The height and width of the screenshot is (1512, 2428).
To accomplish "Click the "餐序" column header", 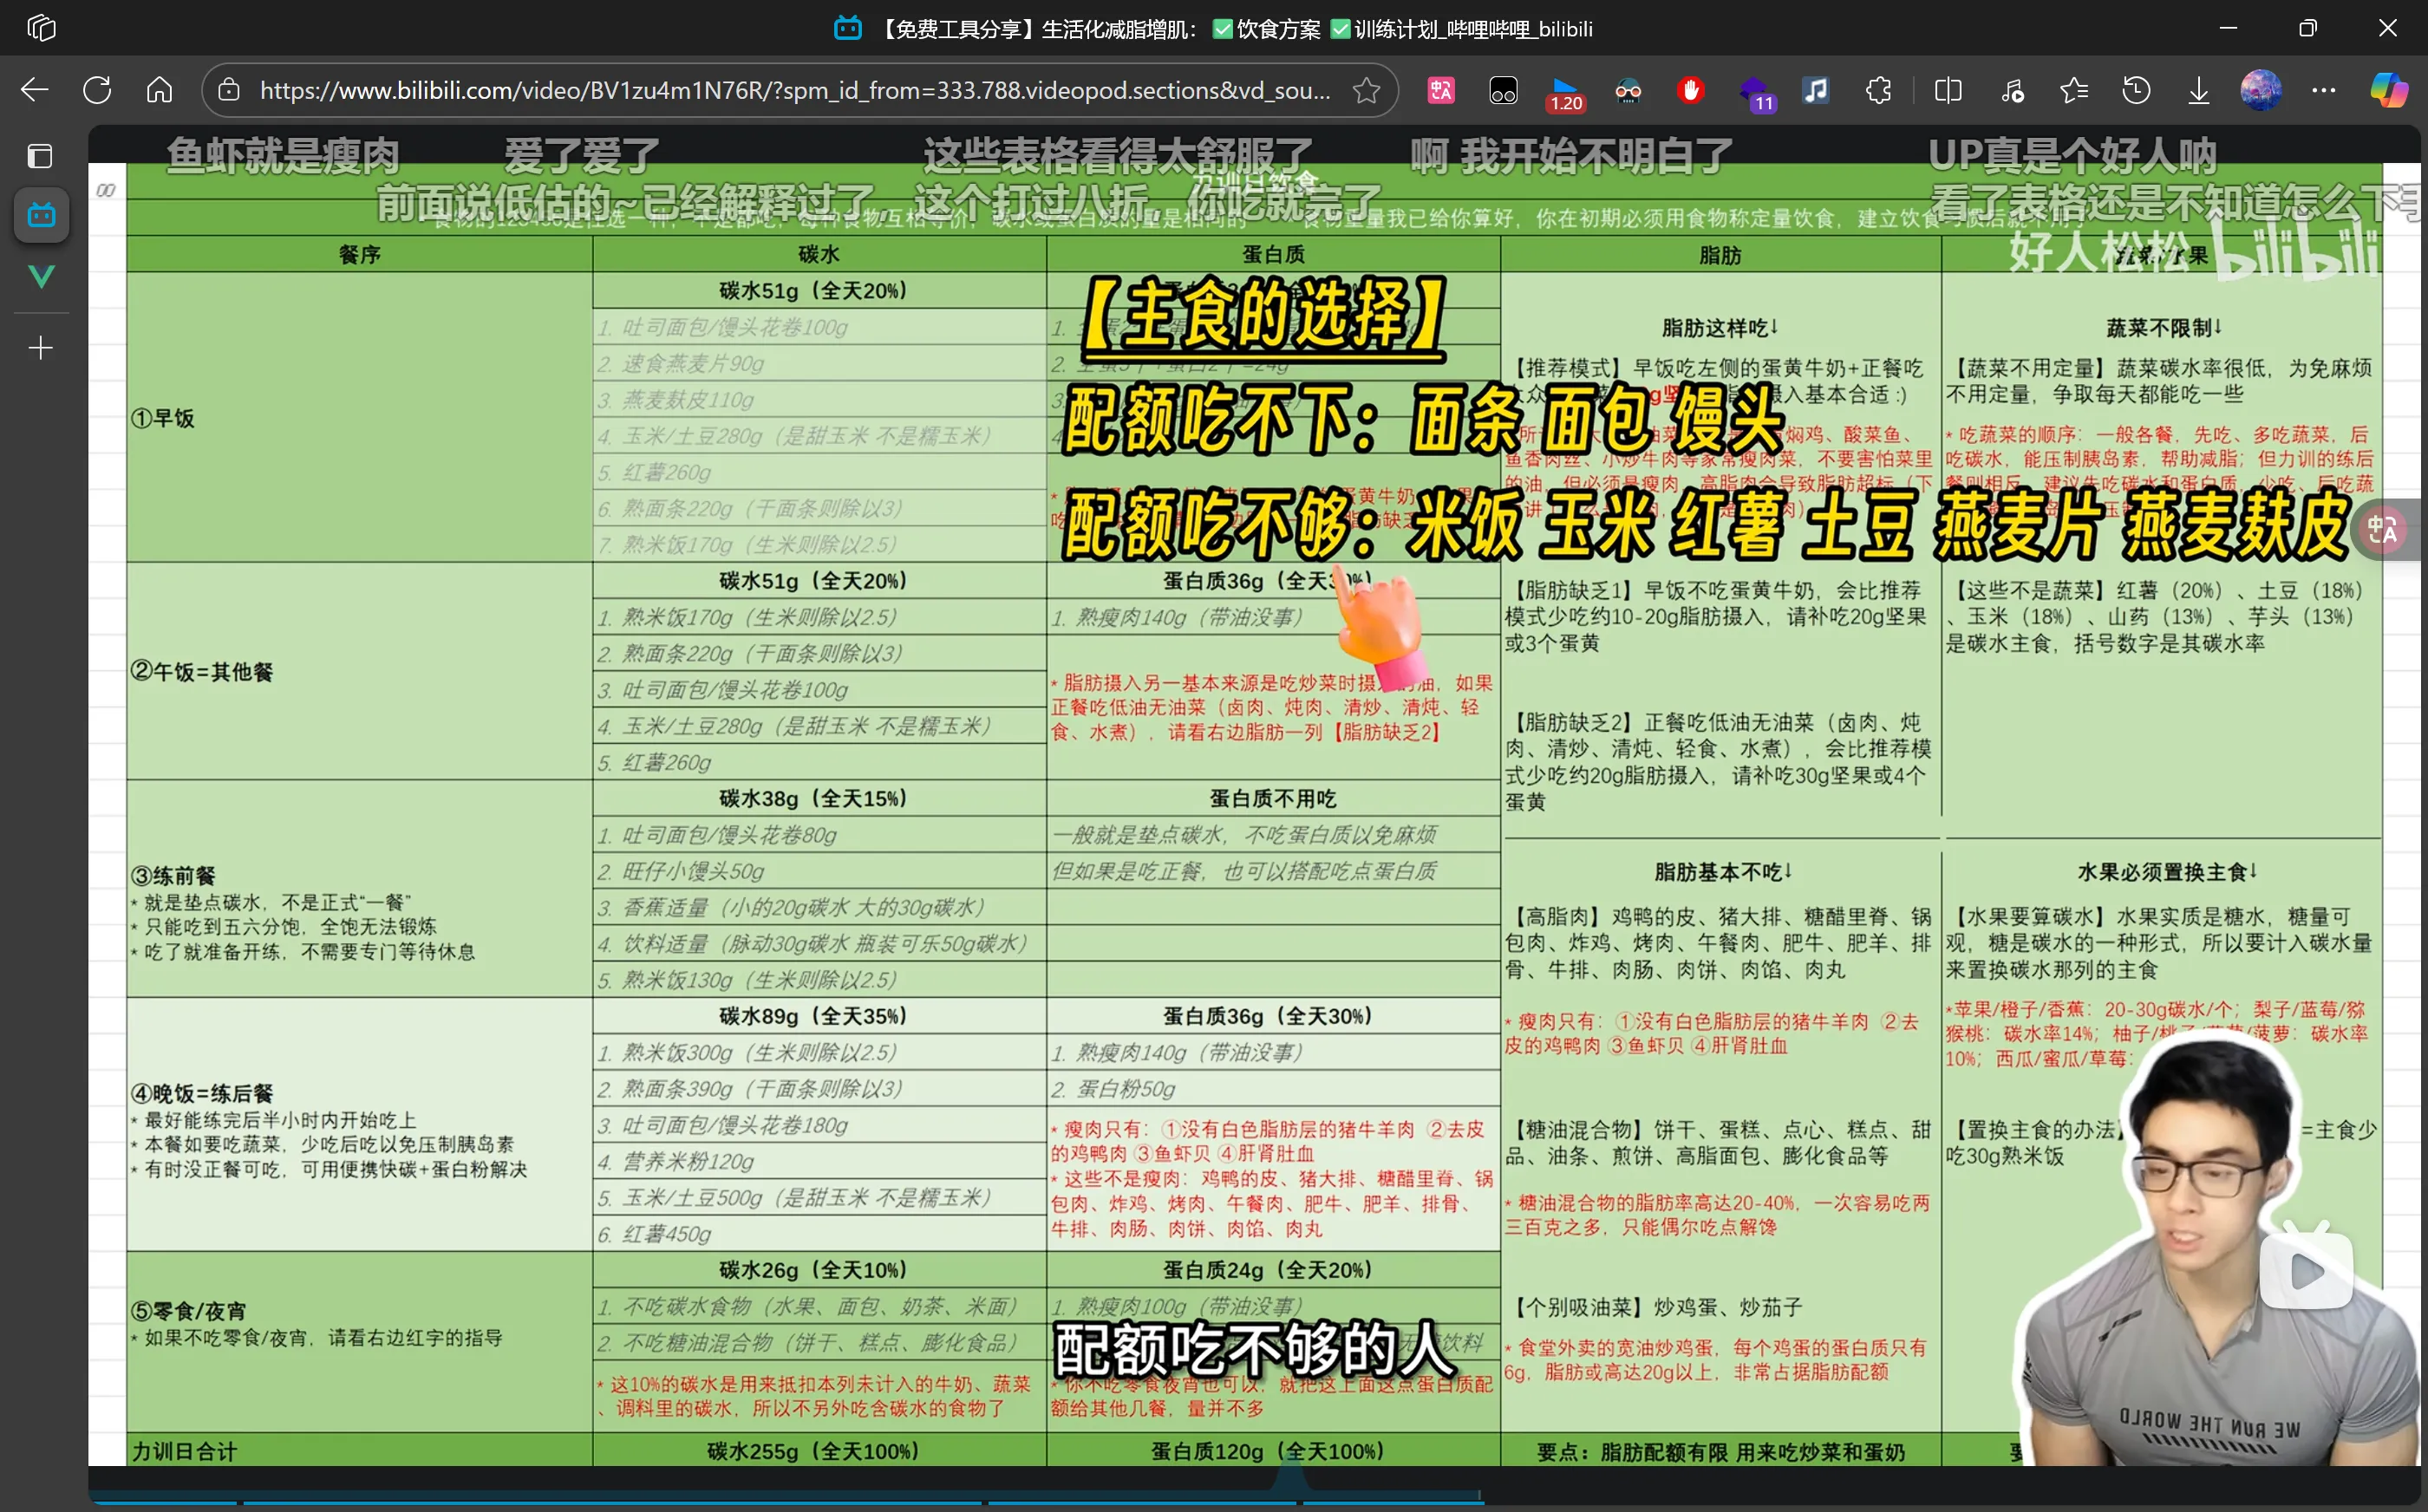I will [x=360, y=255].
